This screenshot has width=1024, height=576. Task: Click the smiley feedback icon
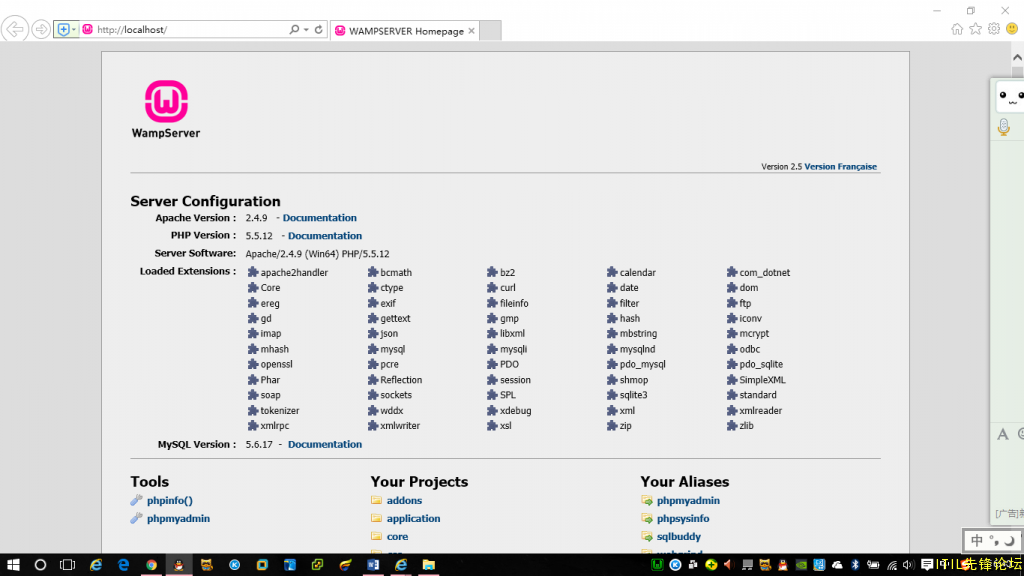coord(1012,29)
